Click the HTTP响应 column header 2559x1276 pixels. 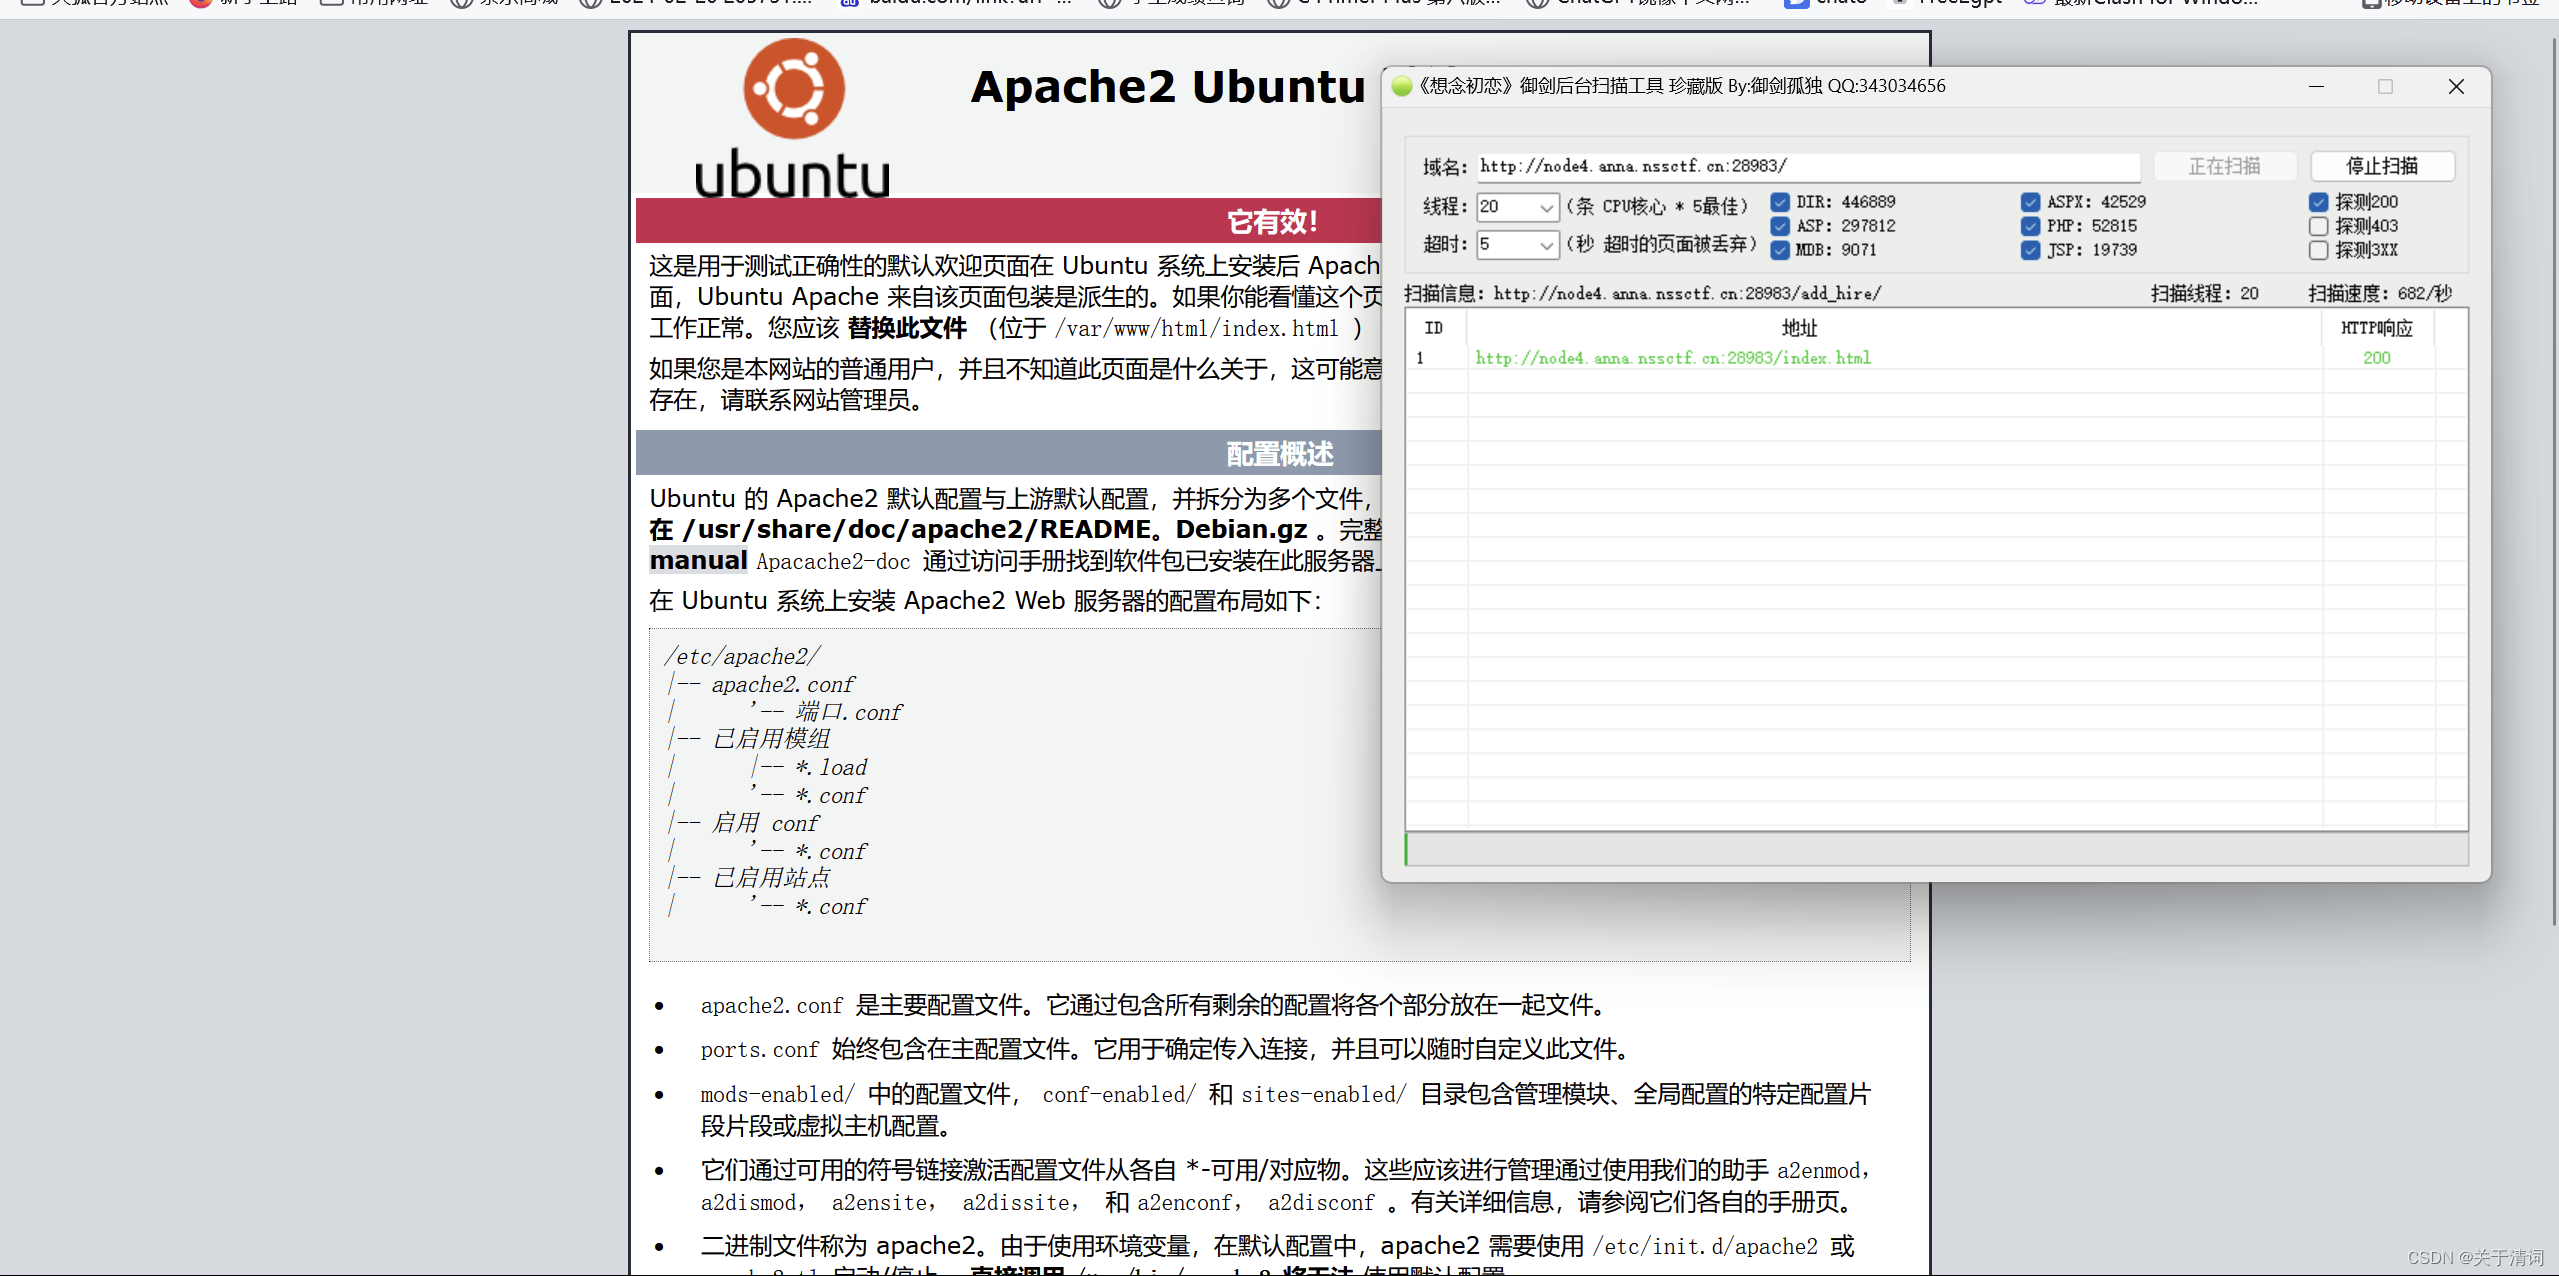click(x=2377, y=328)
